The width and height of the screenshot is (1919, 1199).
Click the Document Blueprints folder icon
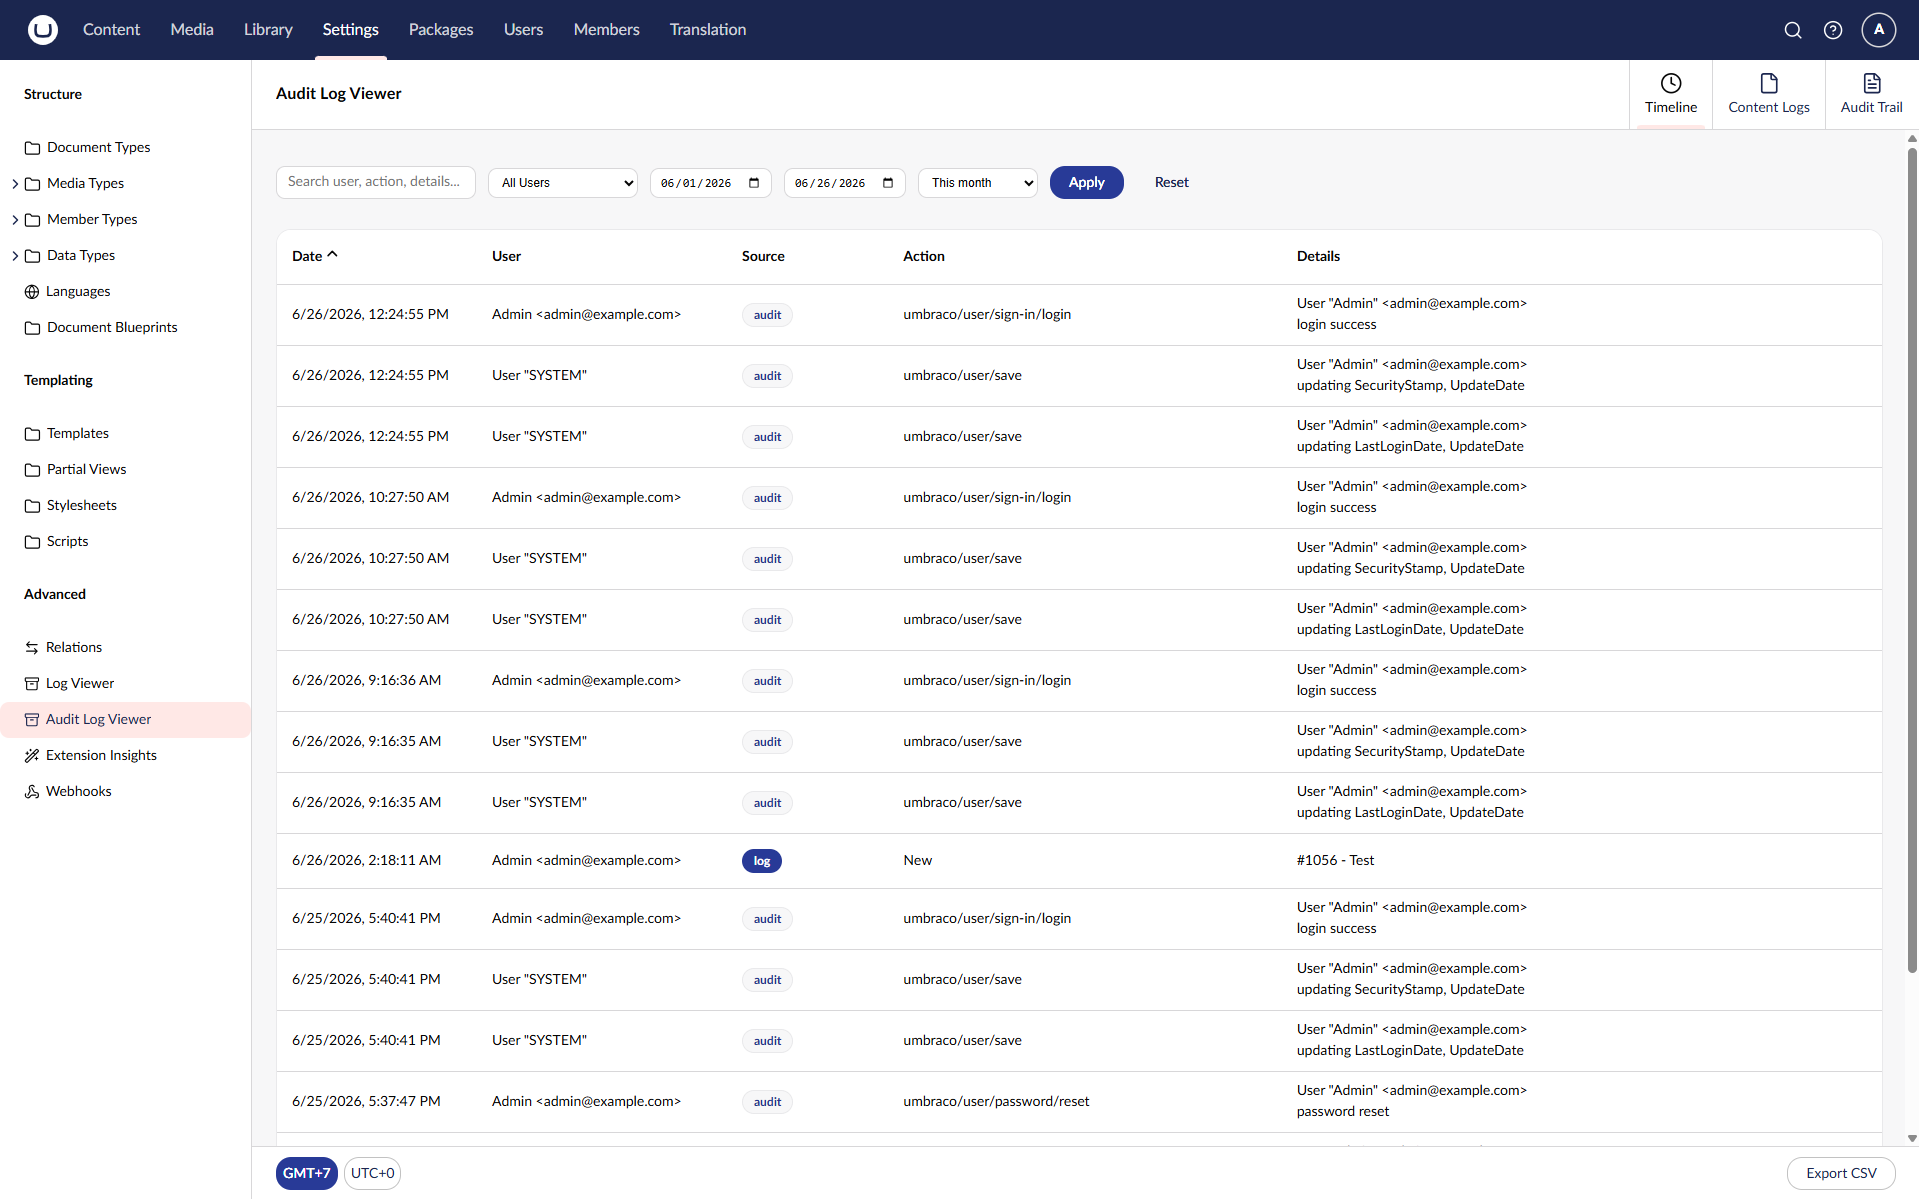(32, 328)
